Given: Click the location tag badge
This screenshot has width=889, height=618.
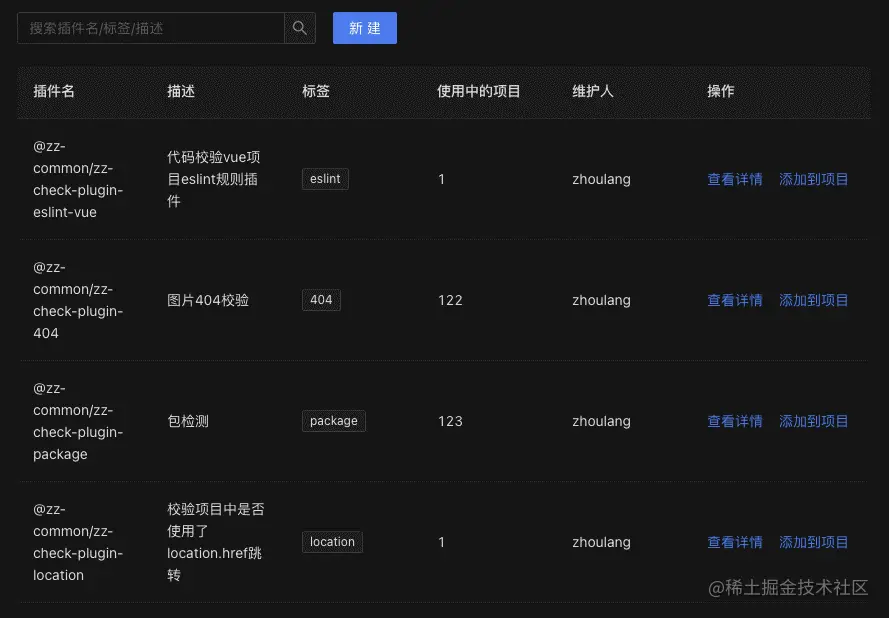Looking at the screenshot, I should [x=332, y=542].
